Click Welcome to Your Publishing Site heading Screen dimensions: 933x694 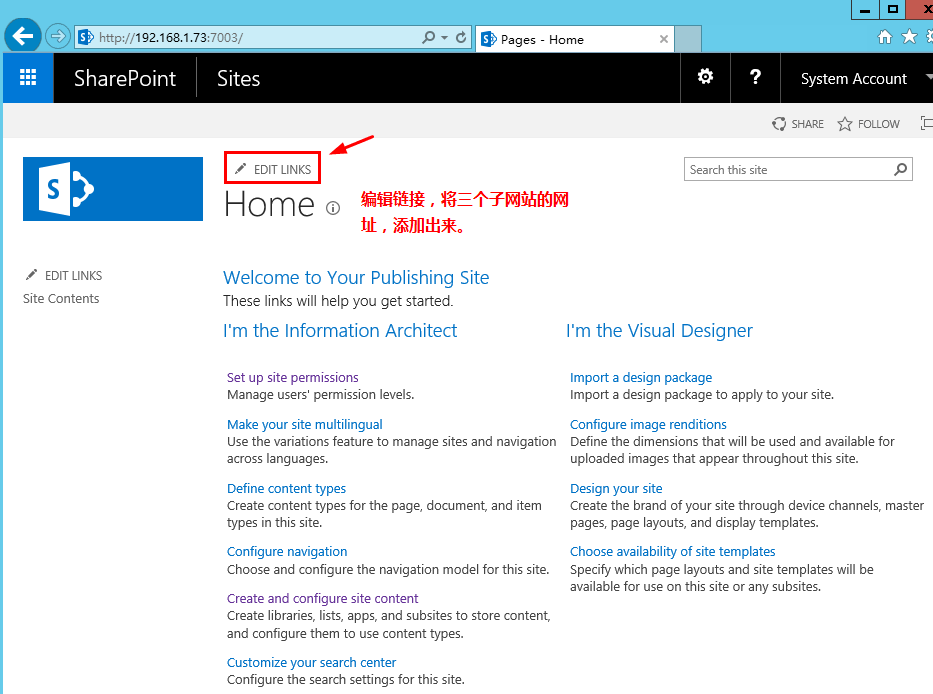(x=356, y=277)
